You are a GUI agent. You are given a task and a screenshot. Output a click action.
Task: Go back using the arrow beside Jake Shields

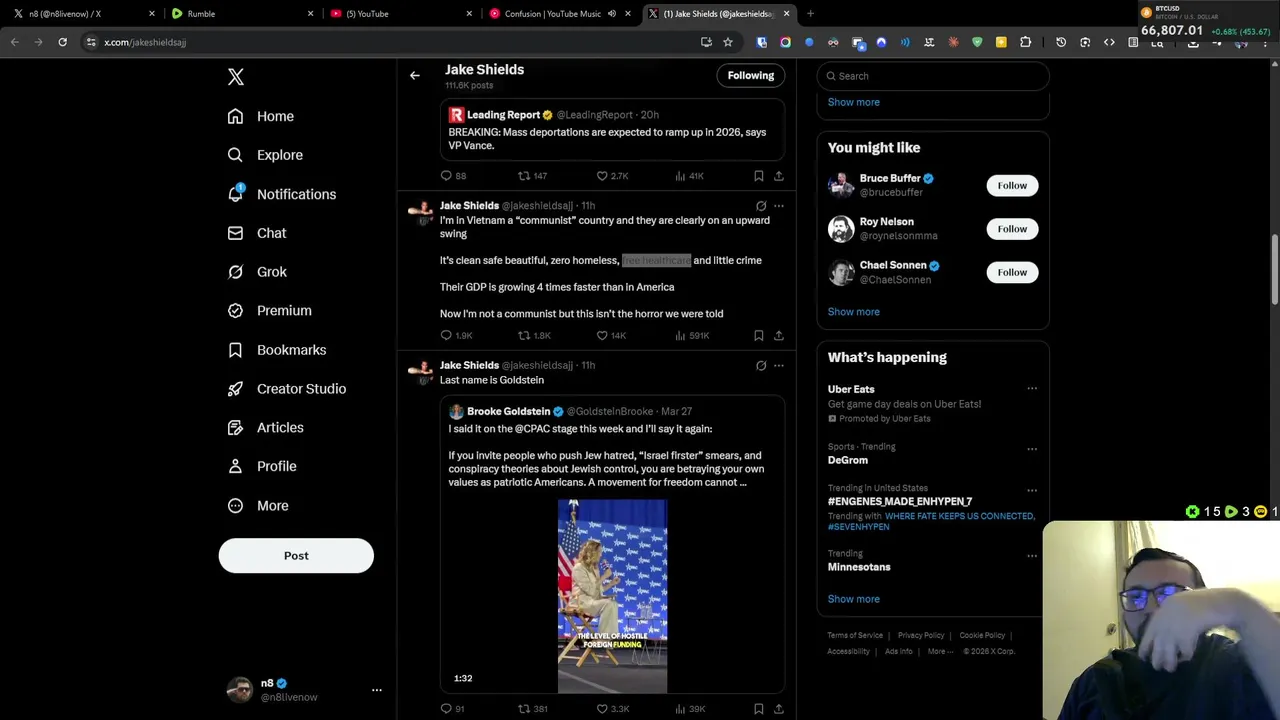(x=414, y=75)
